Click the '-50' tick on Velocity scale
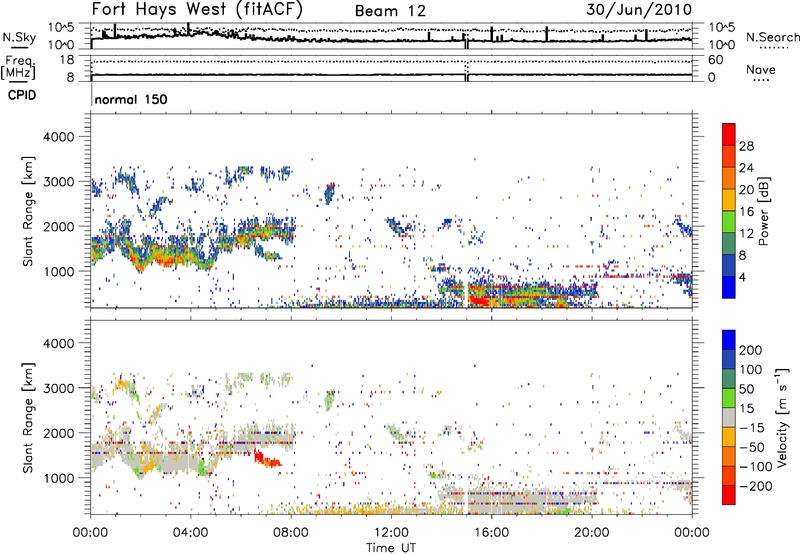The height and width of the screenshot is (554, 800). pos(752,447)
